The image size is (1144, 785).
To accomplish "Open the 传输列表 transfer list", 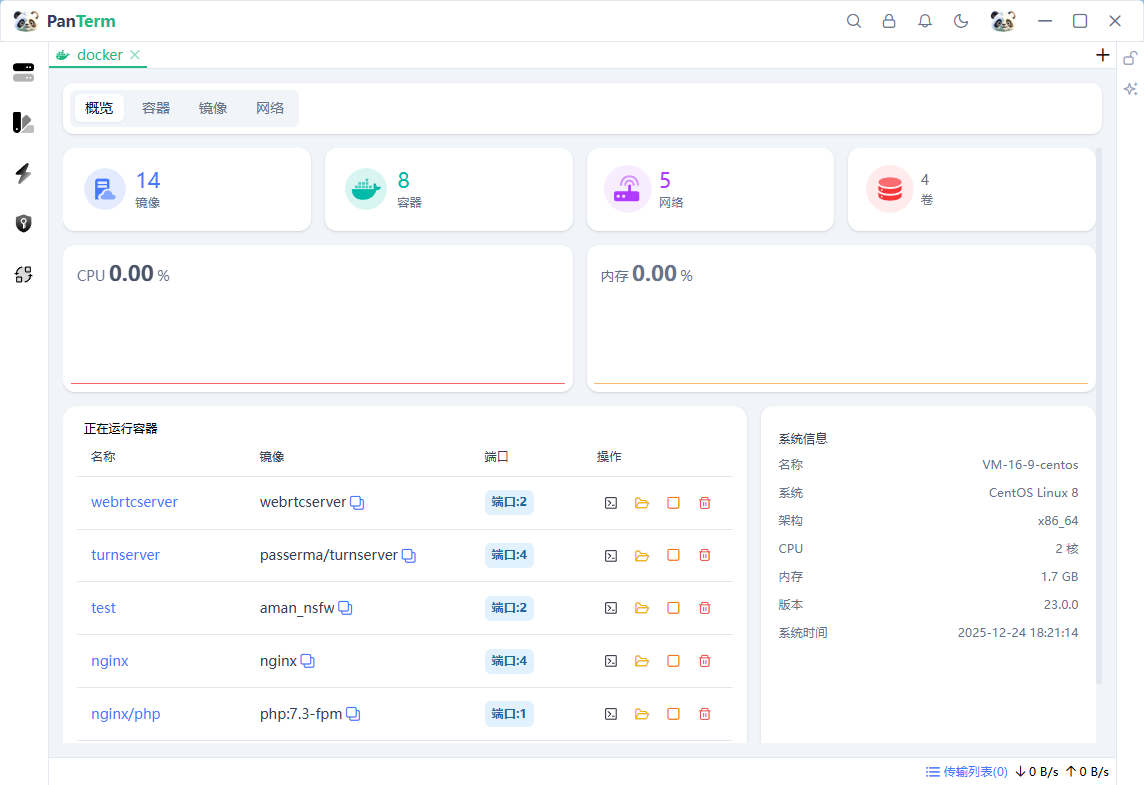I will click(x=966, y=772).
